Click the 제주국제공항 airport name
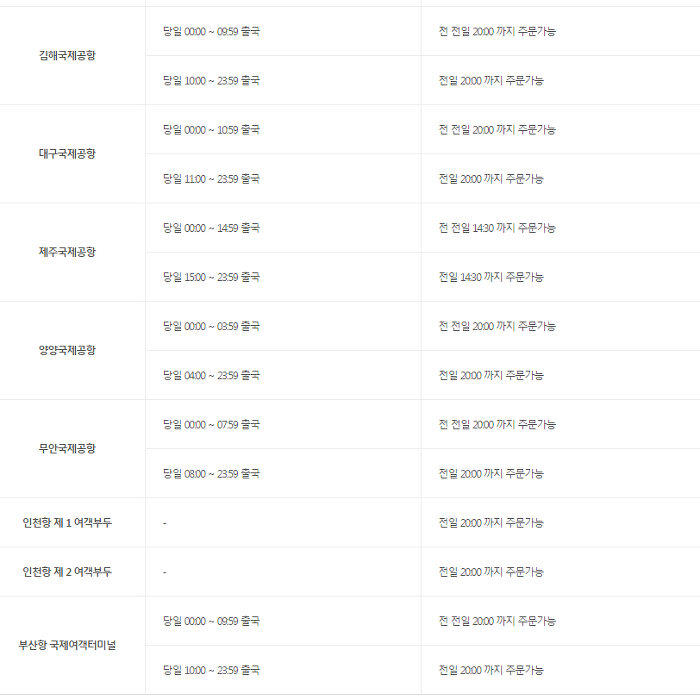 pyautogui.click(x=67, y=252)
